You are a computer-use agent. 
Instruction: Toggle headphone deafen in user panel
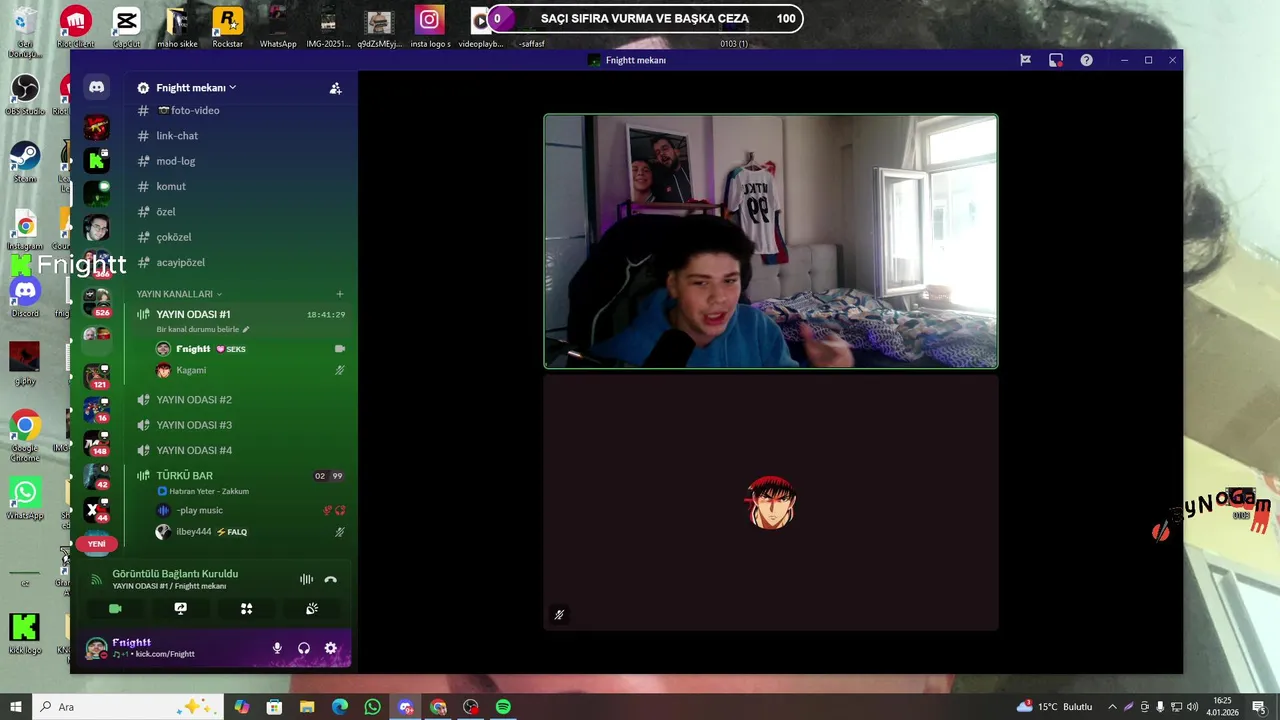coord(304,648)
